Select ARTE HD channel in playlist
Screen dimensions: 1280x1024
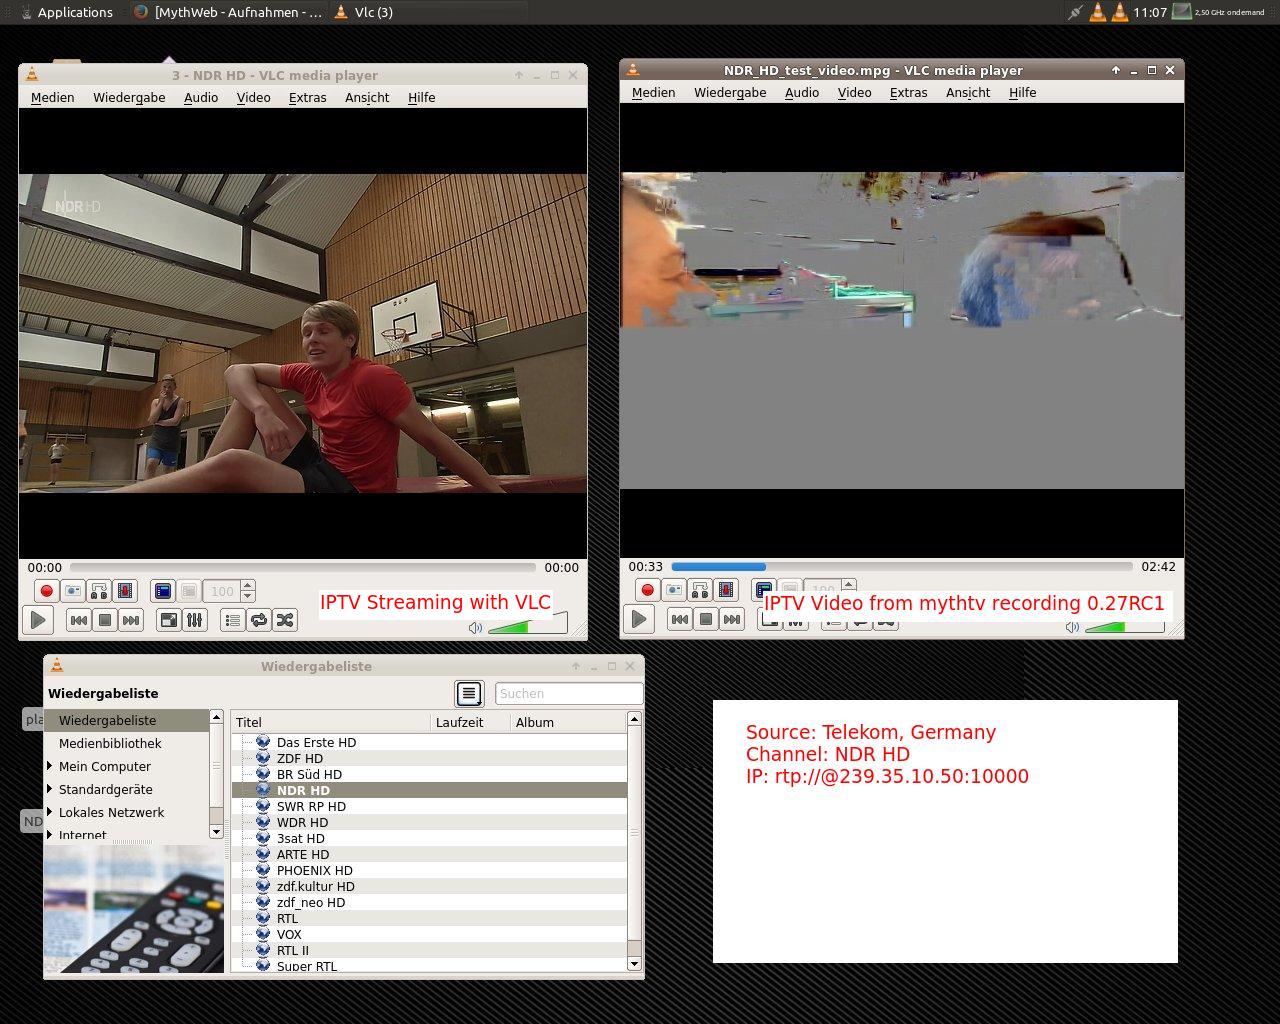pos(302,854)
